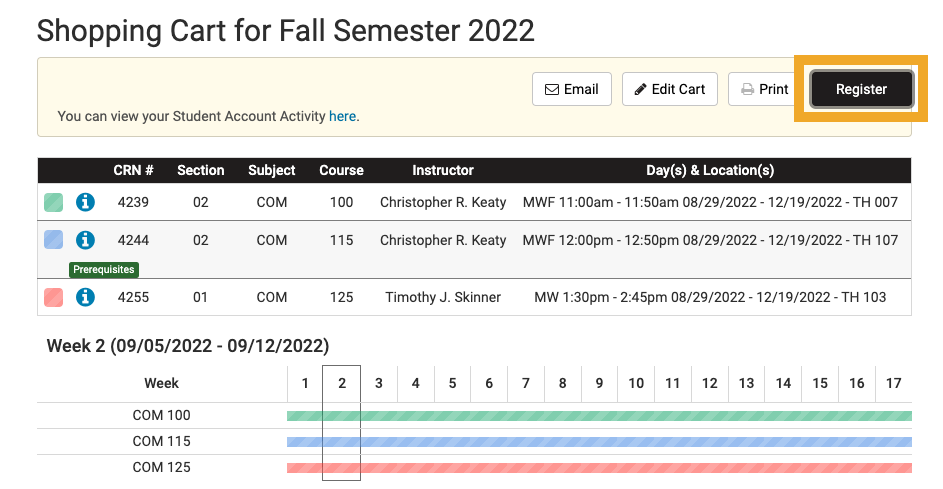This screenshot has height=489, width=943.
Task: Click the red COM 125 schedule bar
Action: (x=600, y=468)
